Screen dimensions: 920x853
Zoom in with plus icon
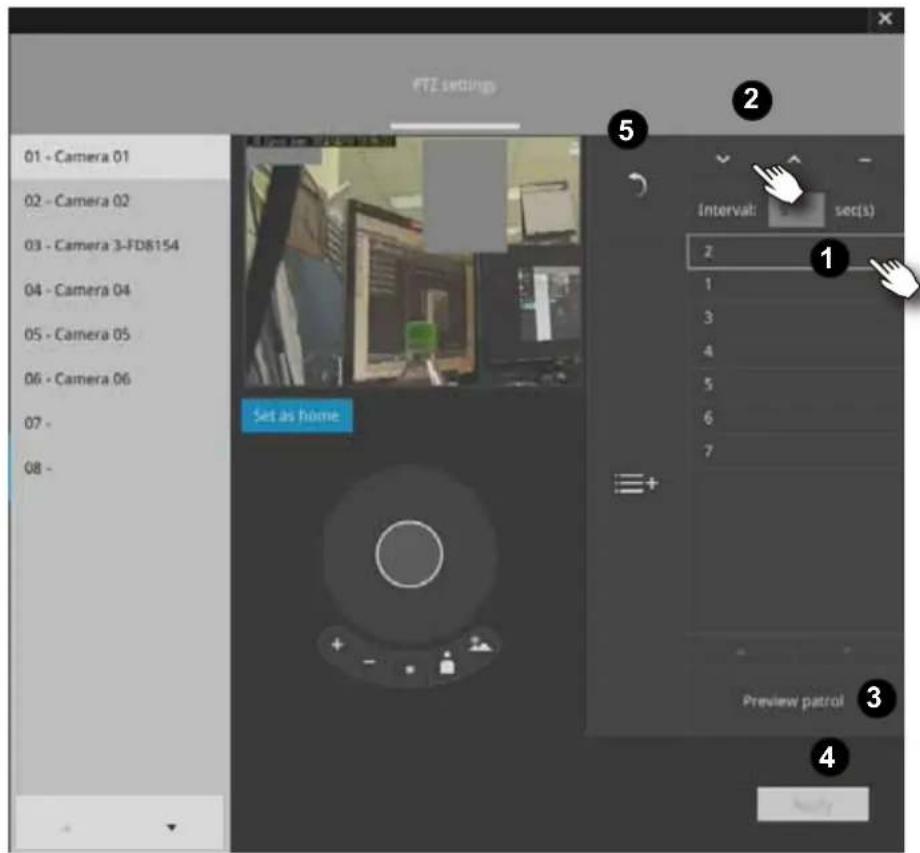[x=337, y=645]
